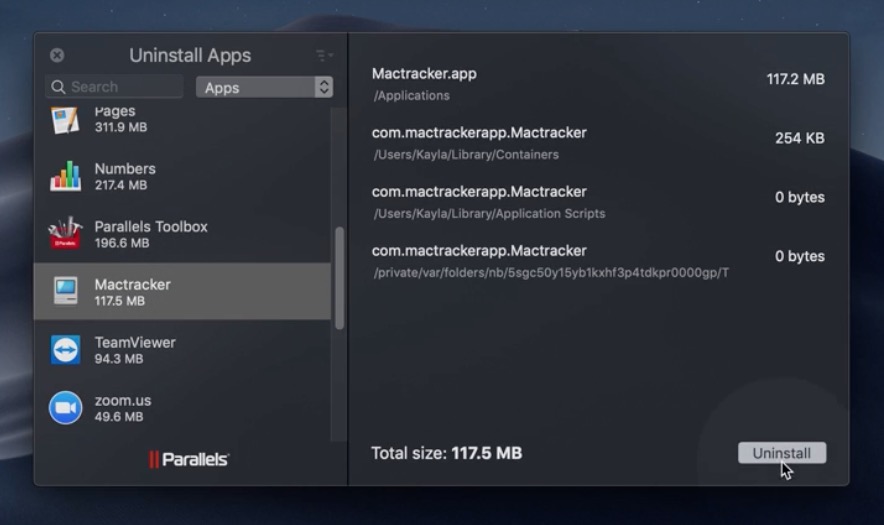
Task: Click the app list scrollbar thumb
Action: [339, 278]
